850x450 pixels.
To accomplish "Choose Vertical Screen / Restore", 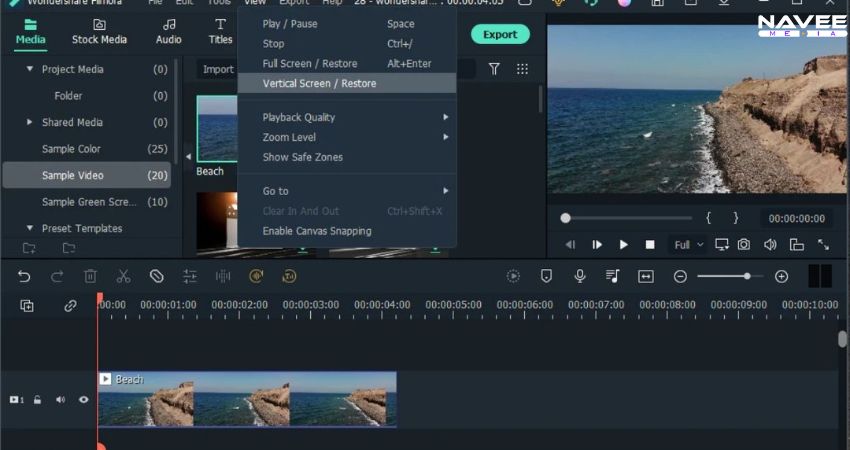I will coord(347,83).
